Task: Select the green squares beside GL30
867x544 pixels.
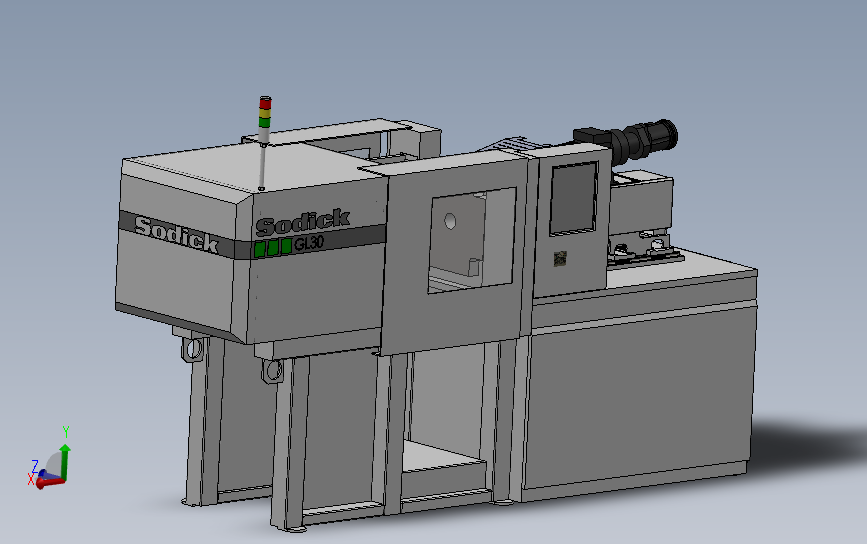Action: [273, 247]
